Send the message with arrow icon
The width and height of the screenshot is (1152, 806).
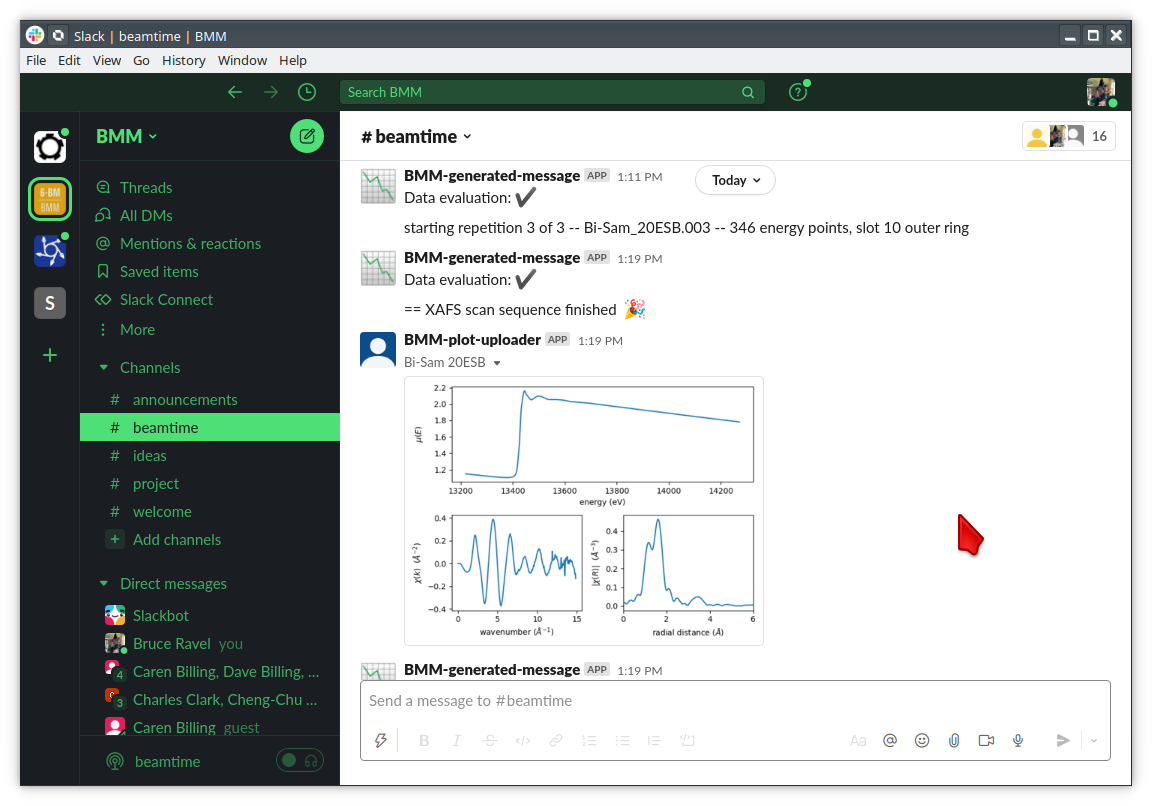[x=1062, y=741]
